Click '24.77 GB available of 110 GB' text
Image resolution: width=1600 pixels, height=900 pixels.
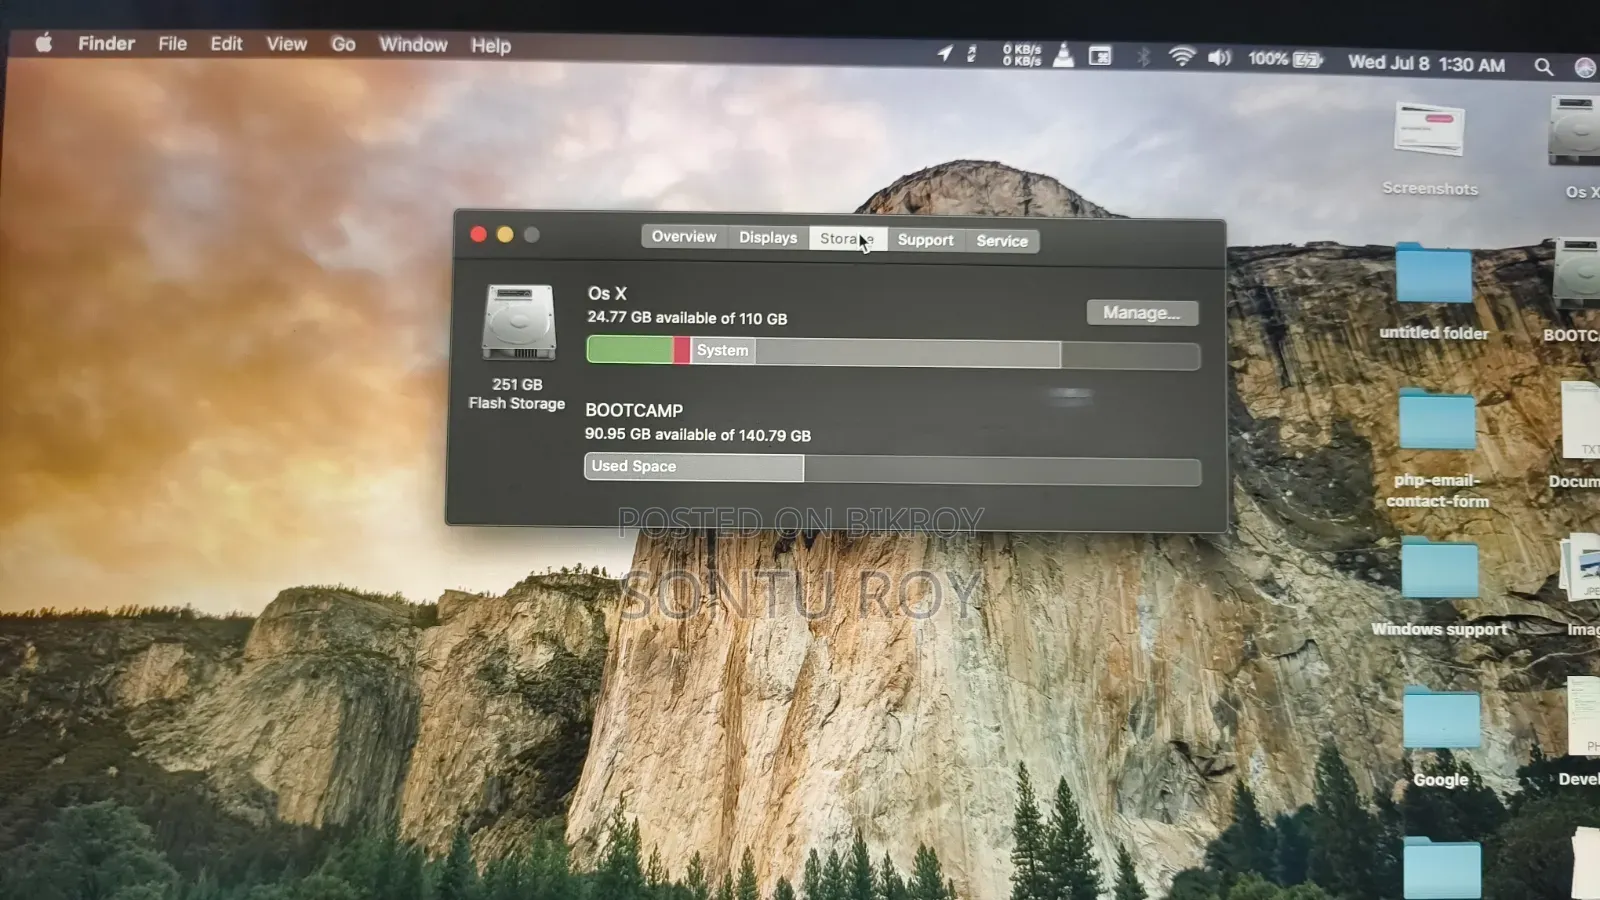[687, 318]
